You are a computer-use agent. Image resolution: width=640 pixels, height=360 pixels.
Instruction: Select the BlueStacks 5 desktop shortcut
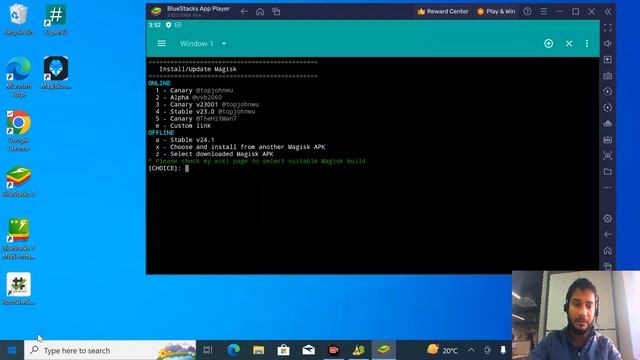tap(18, 182)
